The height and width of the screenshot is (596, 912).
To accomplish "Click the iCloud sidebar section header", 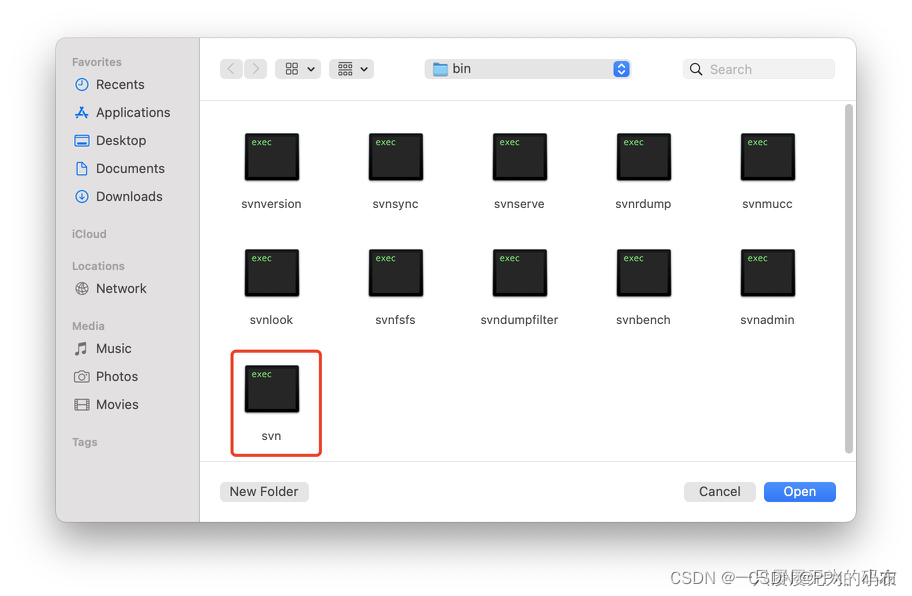I will (90, 234).
